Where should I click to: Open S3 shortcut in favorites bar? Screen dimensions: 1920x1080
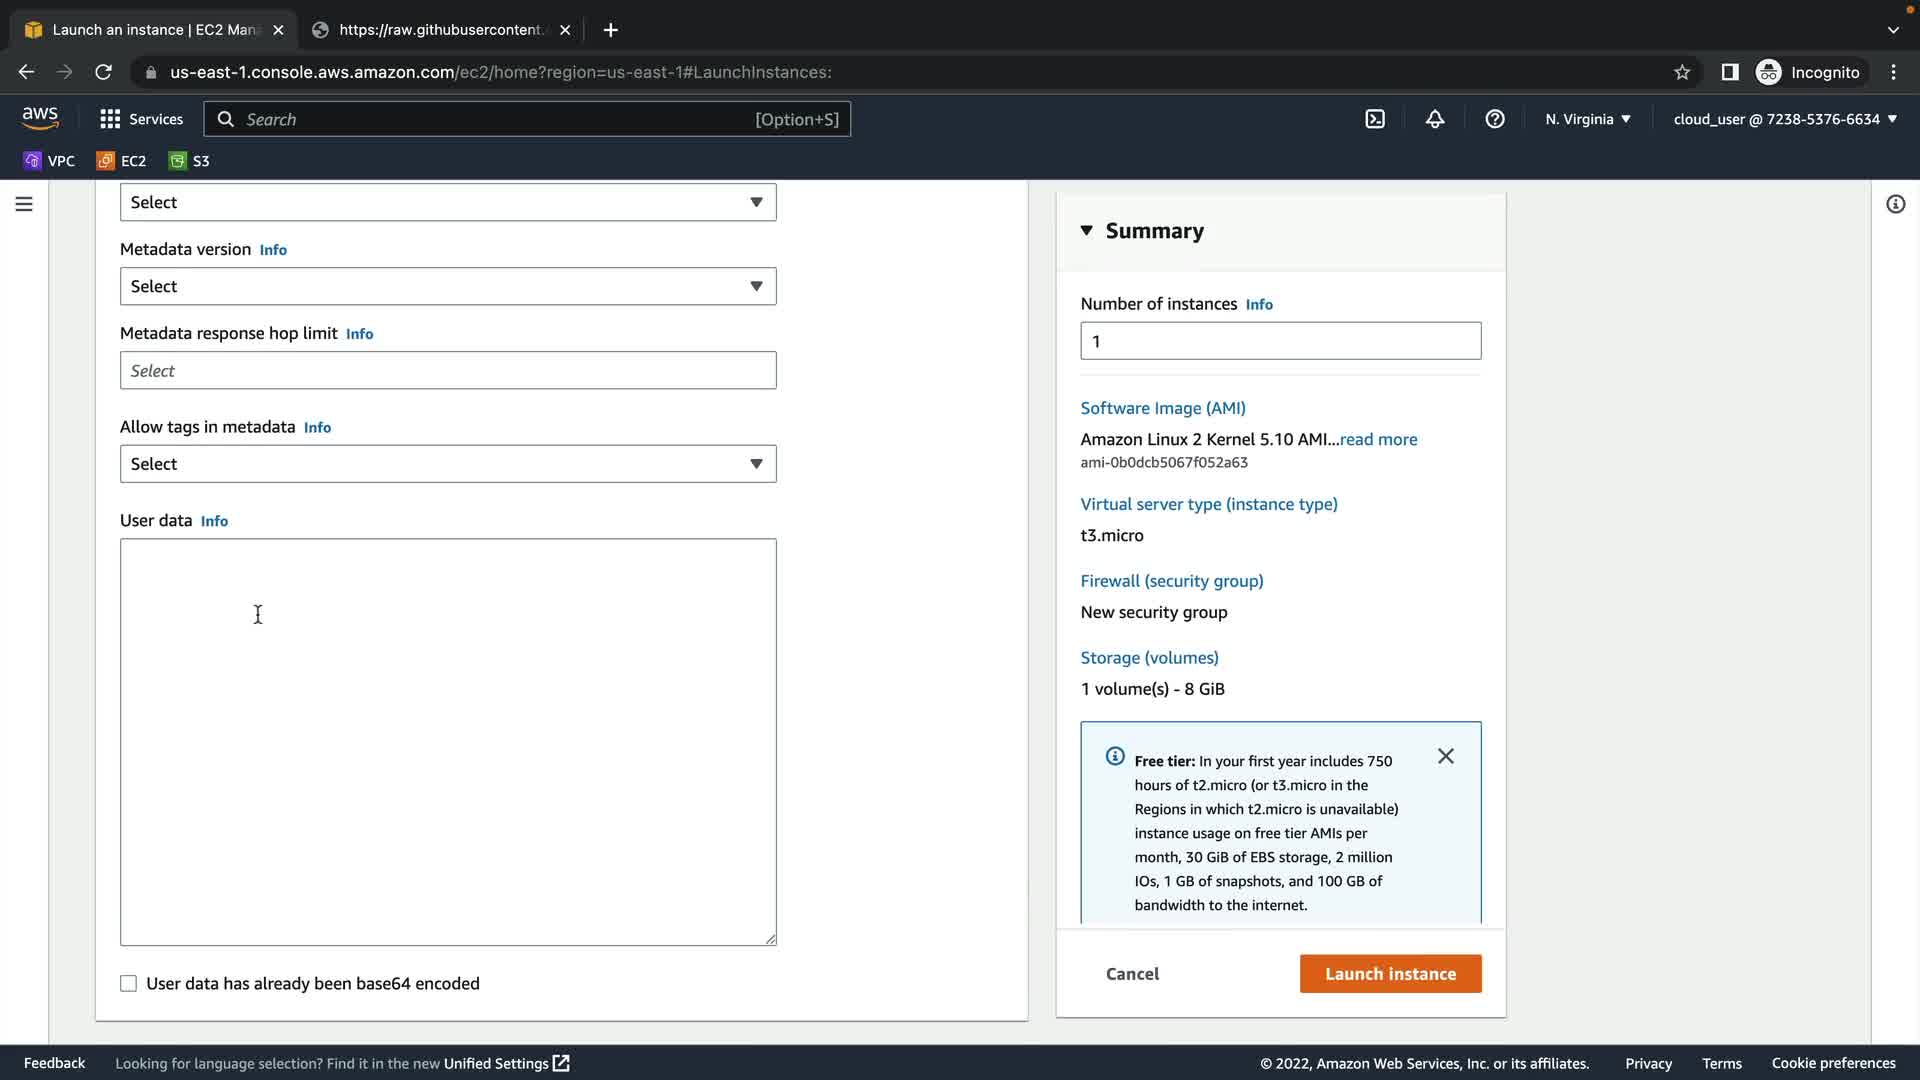click(190, 161)
